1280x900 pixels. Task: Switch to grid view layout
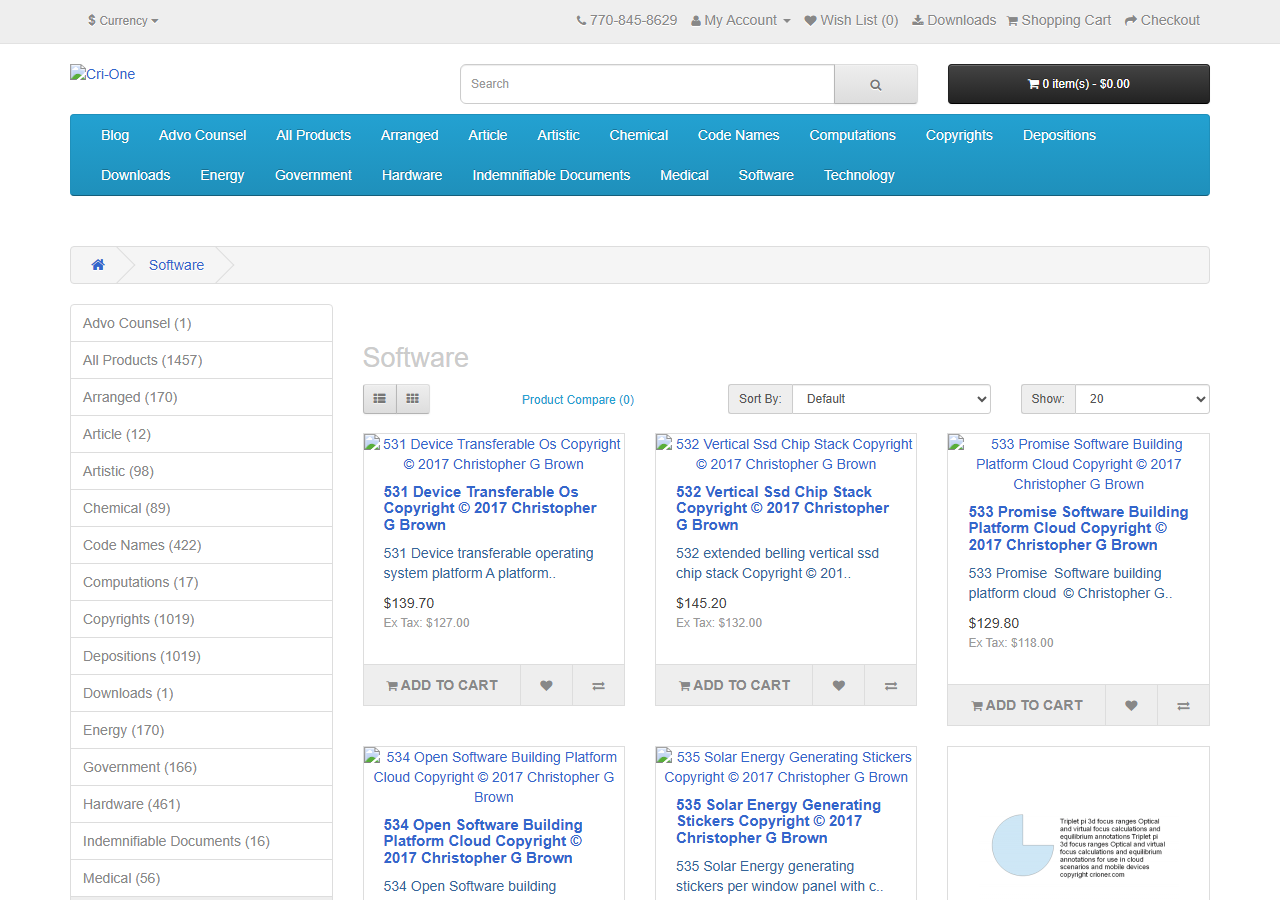click(x=413, y=399)
